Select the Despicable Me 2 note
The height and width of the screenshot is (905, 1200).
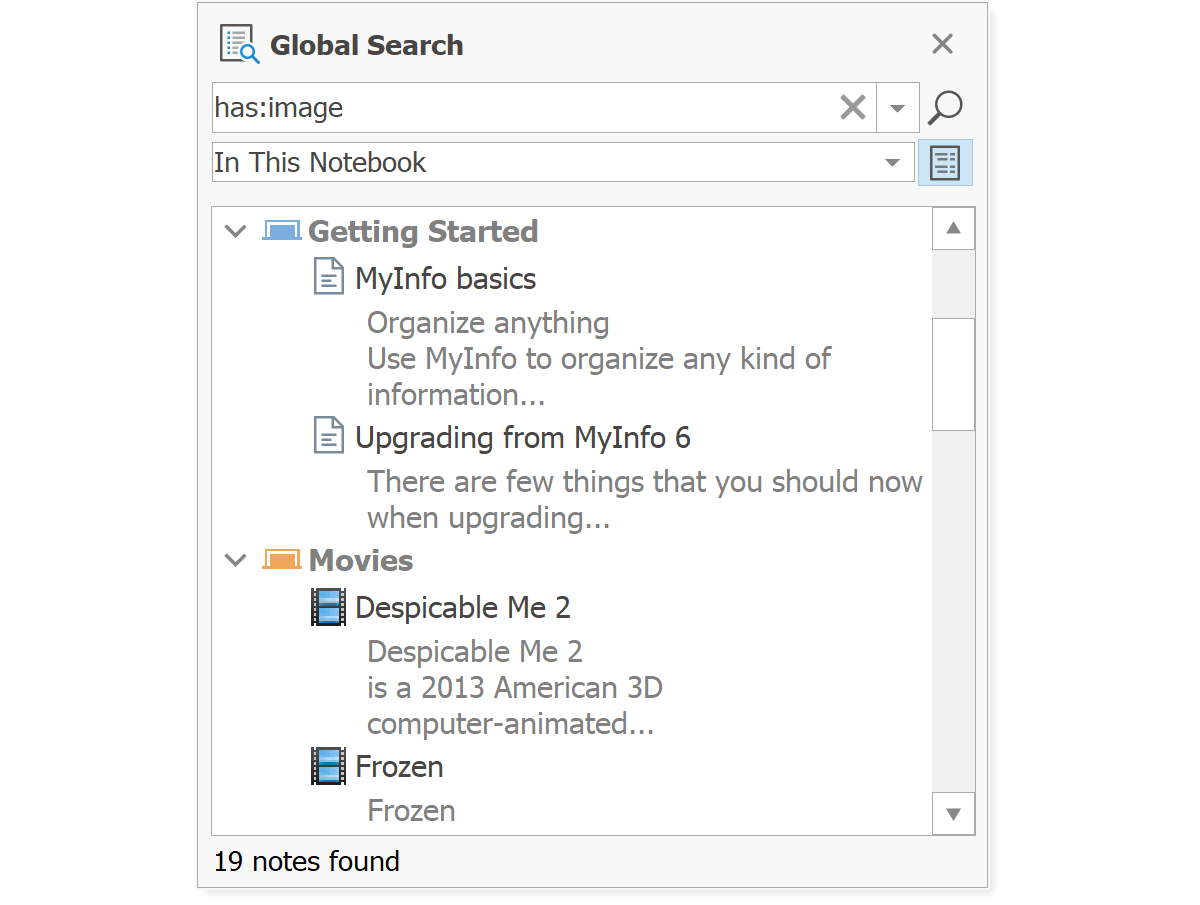463,607
